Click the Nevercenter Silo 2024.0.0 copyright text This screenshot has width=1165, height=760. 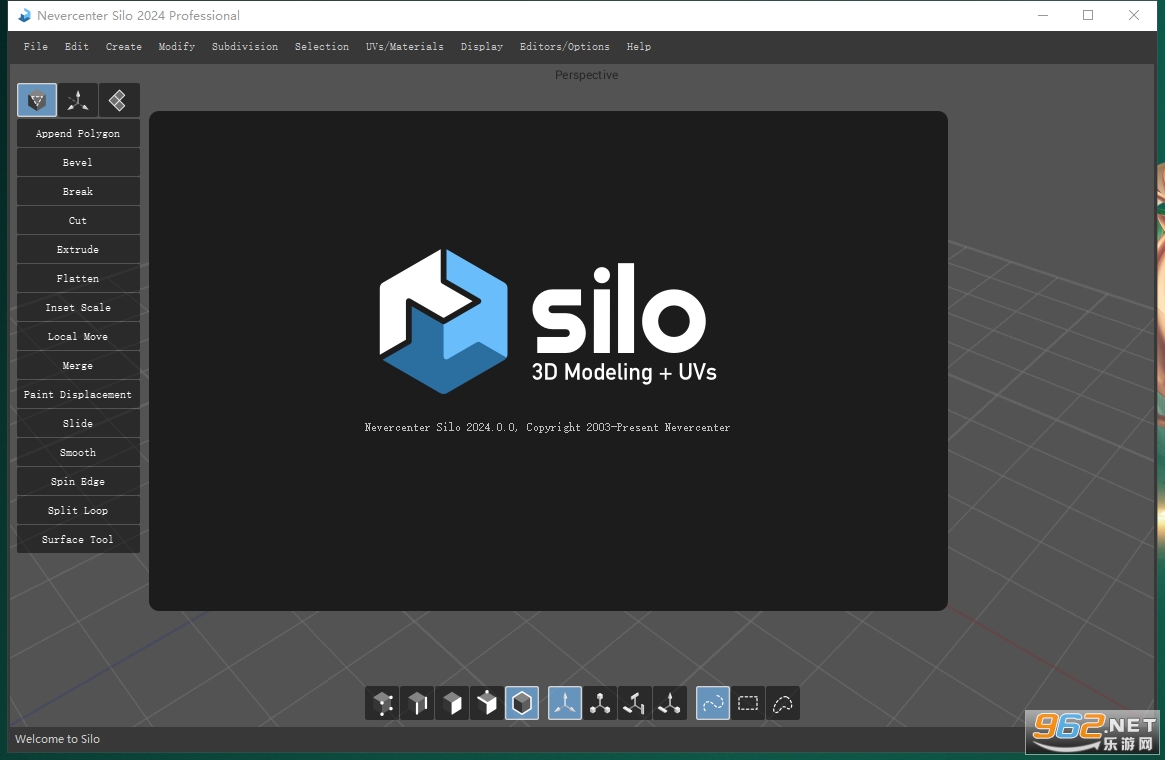coord(547,427)
